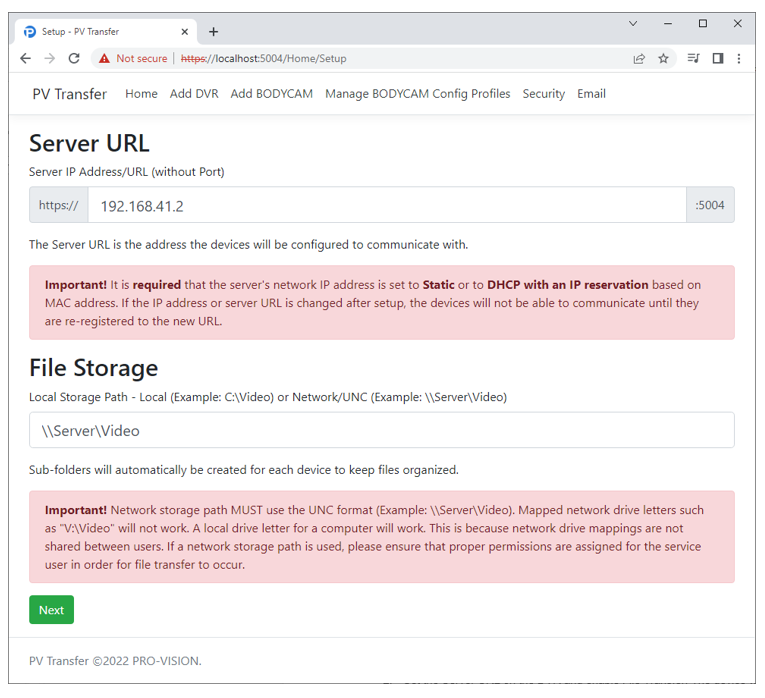The width and height of the screenshot is (765, 698).
Task: Bookmark this page with the star icon
Action: [x=663, y=59]
